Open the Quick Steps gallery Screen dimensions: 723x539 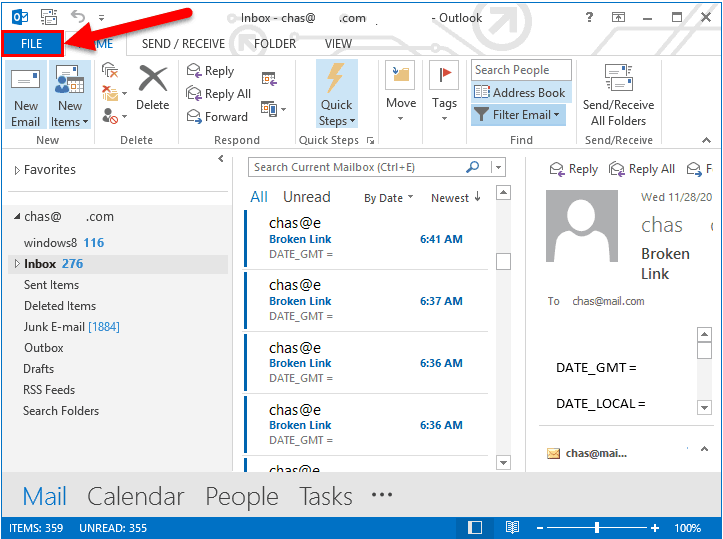click(x=337, y=95)
